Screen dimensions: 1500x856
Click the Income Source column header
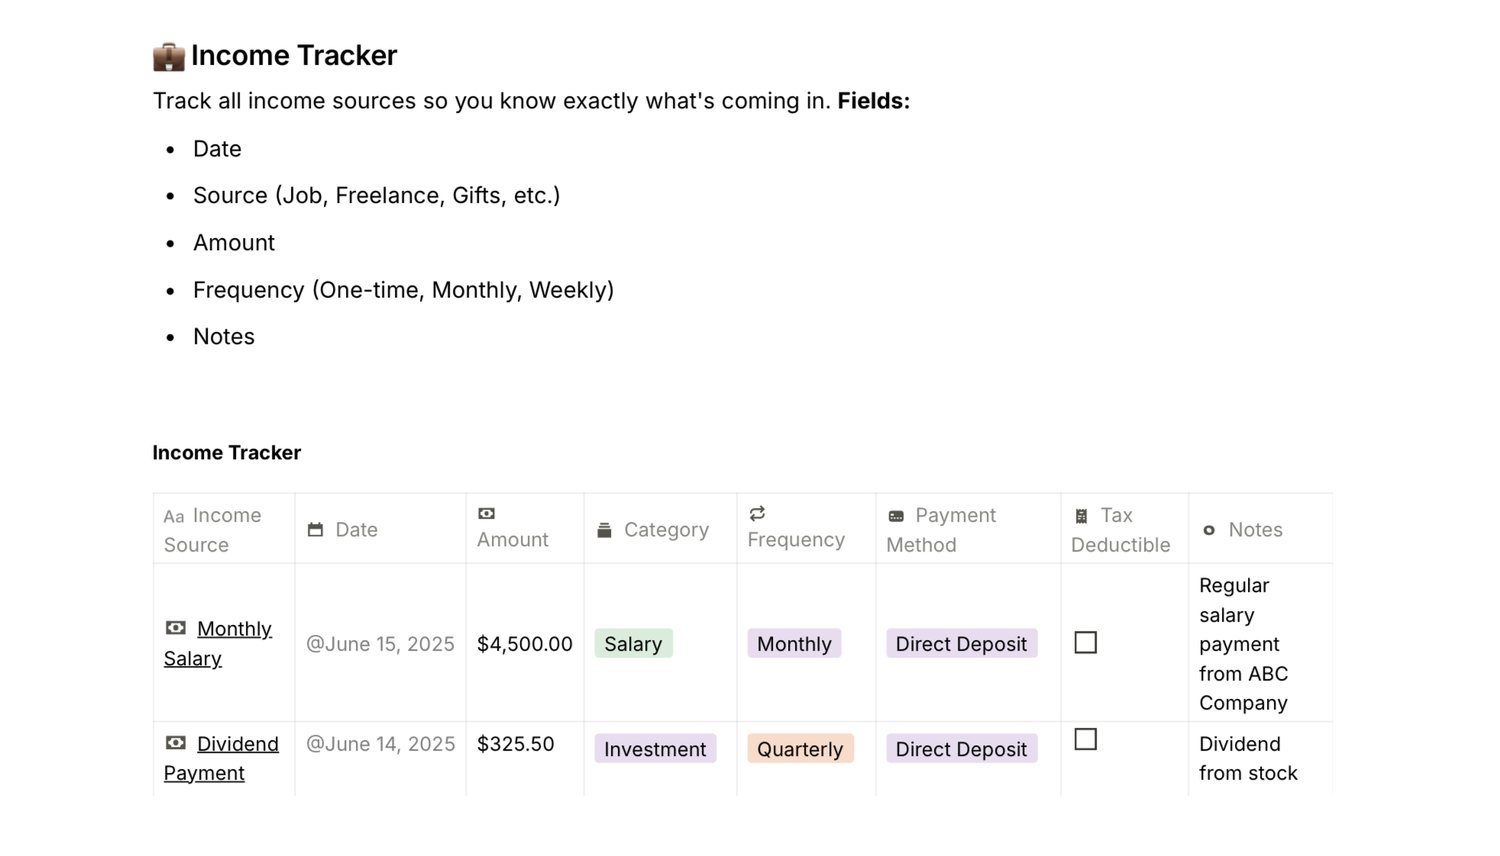point(212,530)
